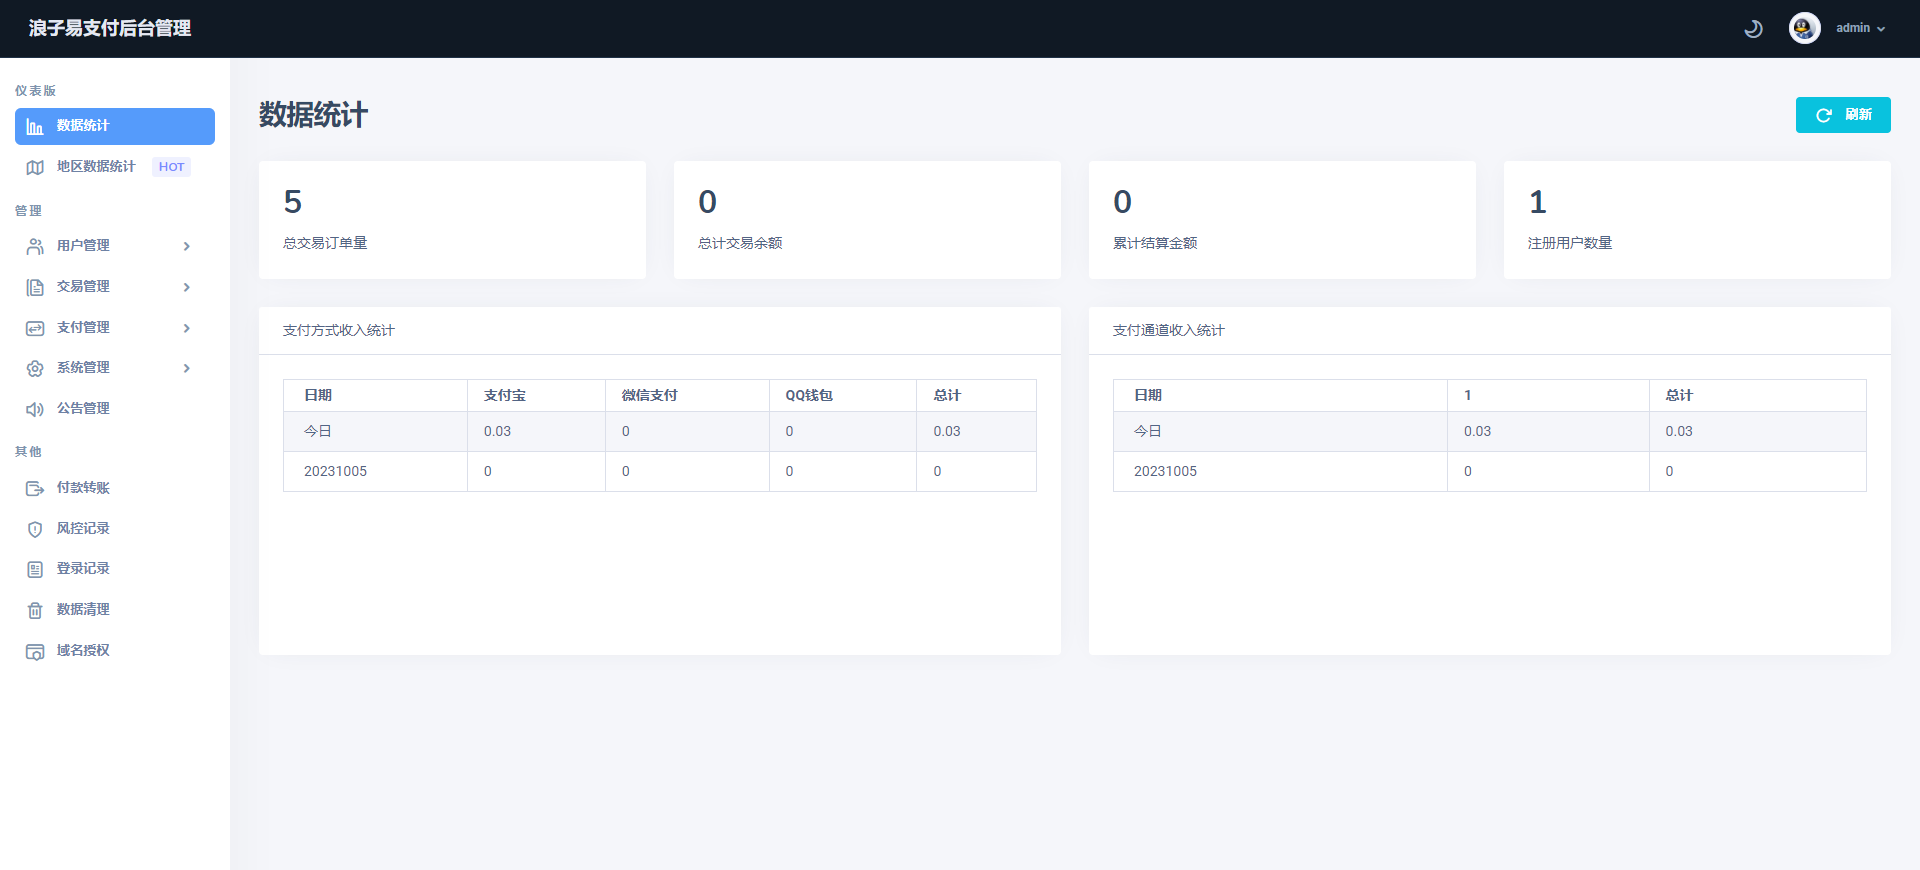Open 公告管理 speaker icon
Screen dimensions: 1920x870
point(35,409)
